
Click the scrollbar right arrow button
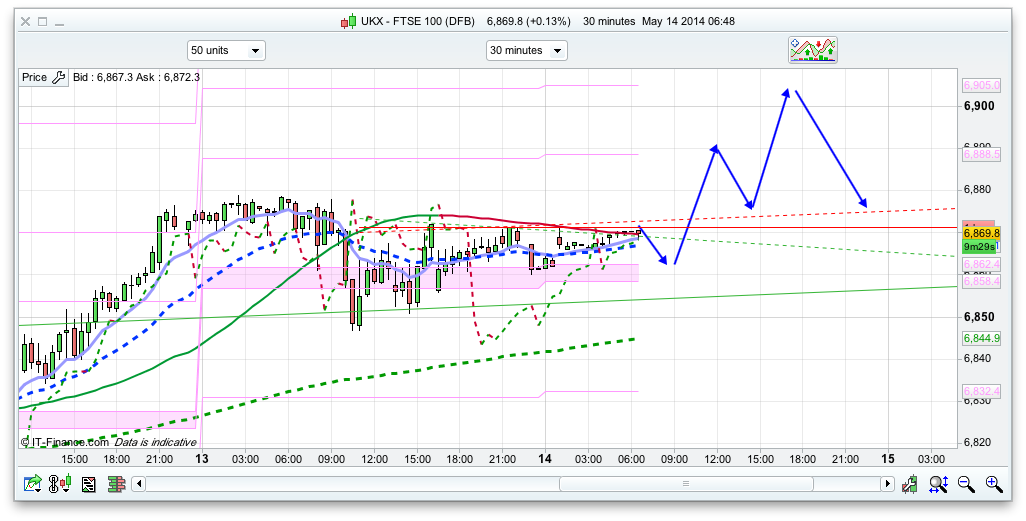pos(886,484)
